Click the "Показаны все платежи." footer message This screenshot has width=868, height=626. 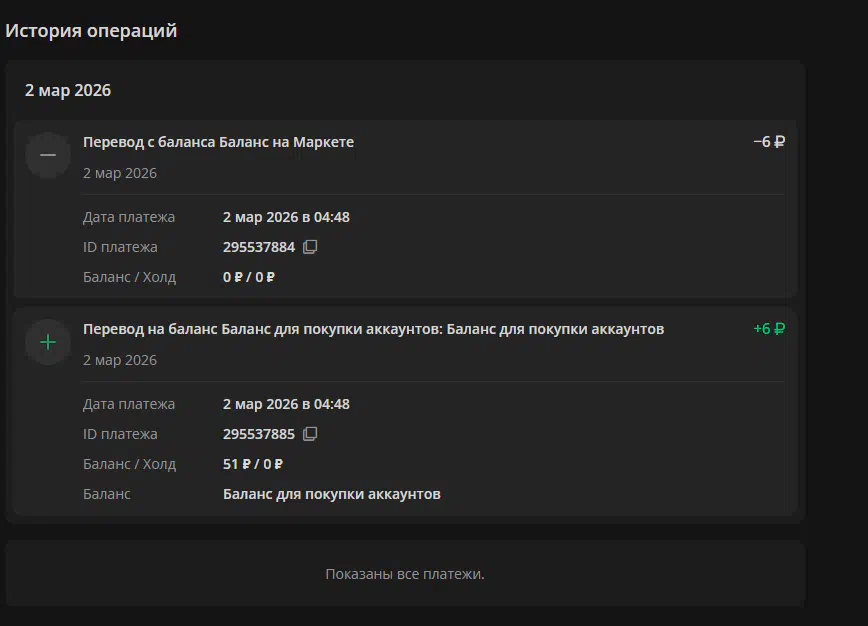click(405, 574)
